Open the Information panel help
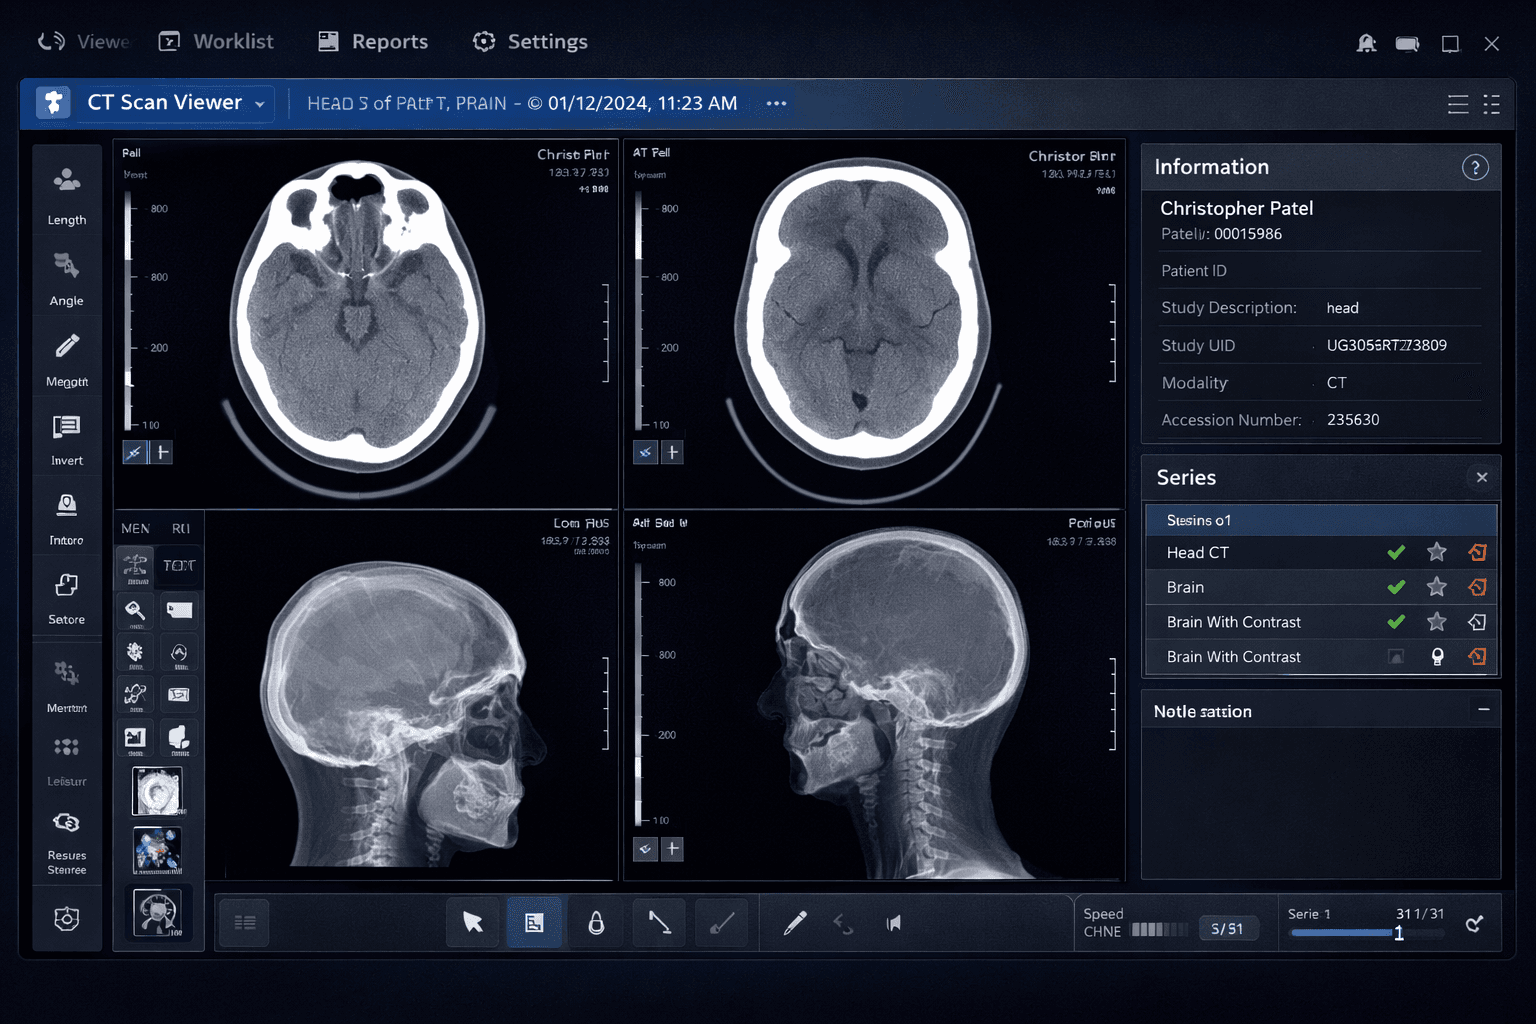The width and height of the screenshot is (1536, 1024). [x=1475, y=167]
